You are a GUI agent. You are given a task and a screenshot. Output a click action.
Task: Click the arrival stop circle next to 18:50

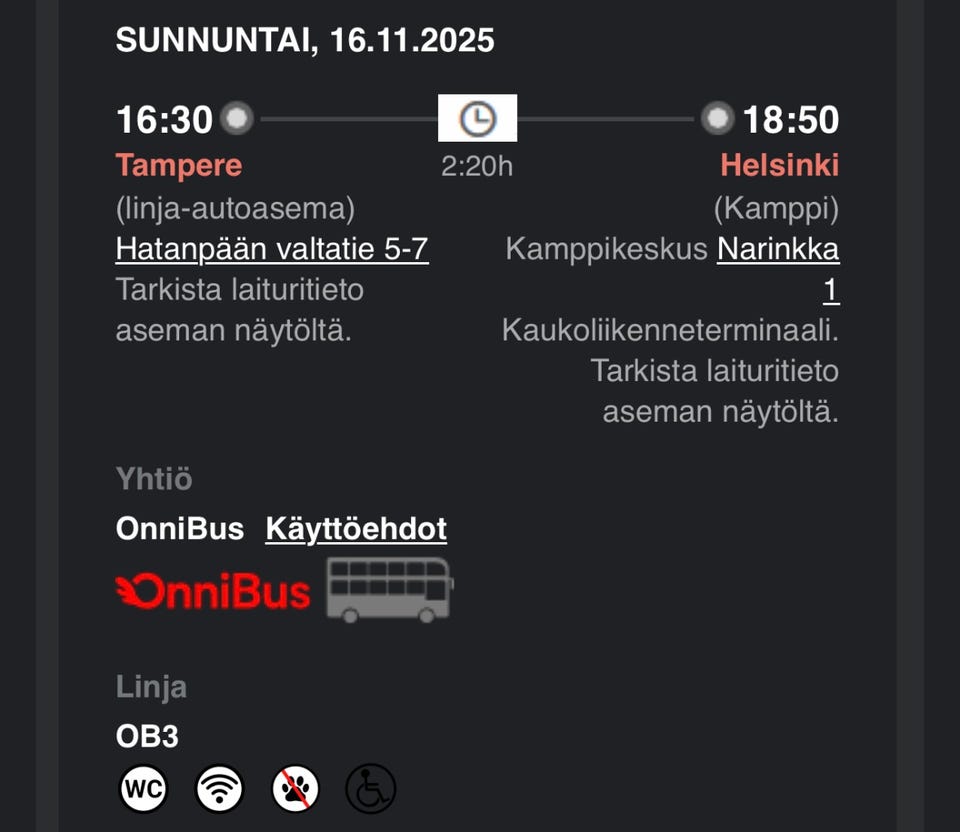pyautogui.click(x=717, y=119)
